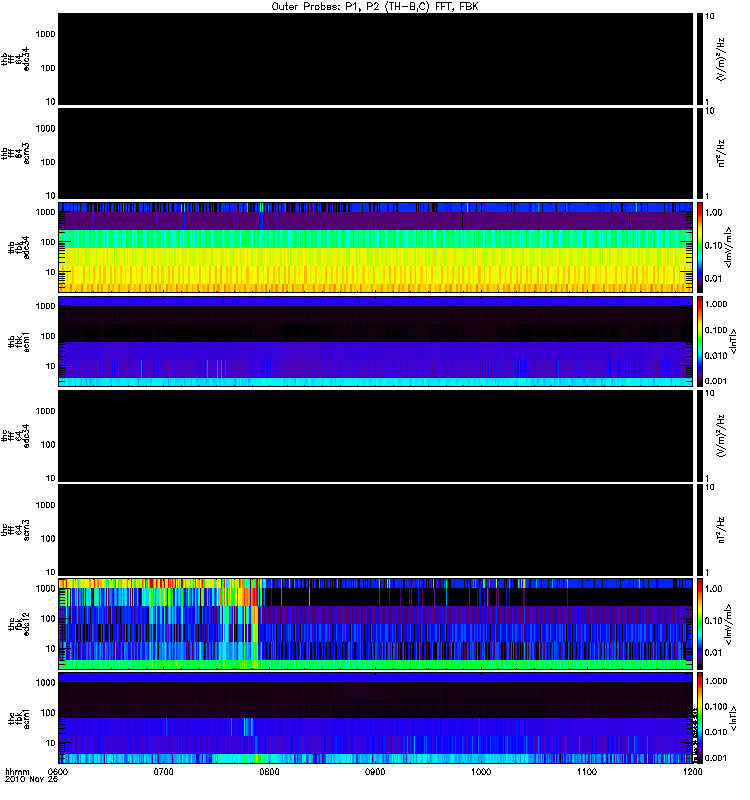Click the (V/m)²/Hz unit label of thc fff edc34

(721, 436)
